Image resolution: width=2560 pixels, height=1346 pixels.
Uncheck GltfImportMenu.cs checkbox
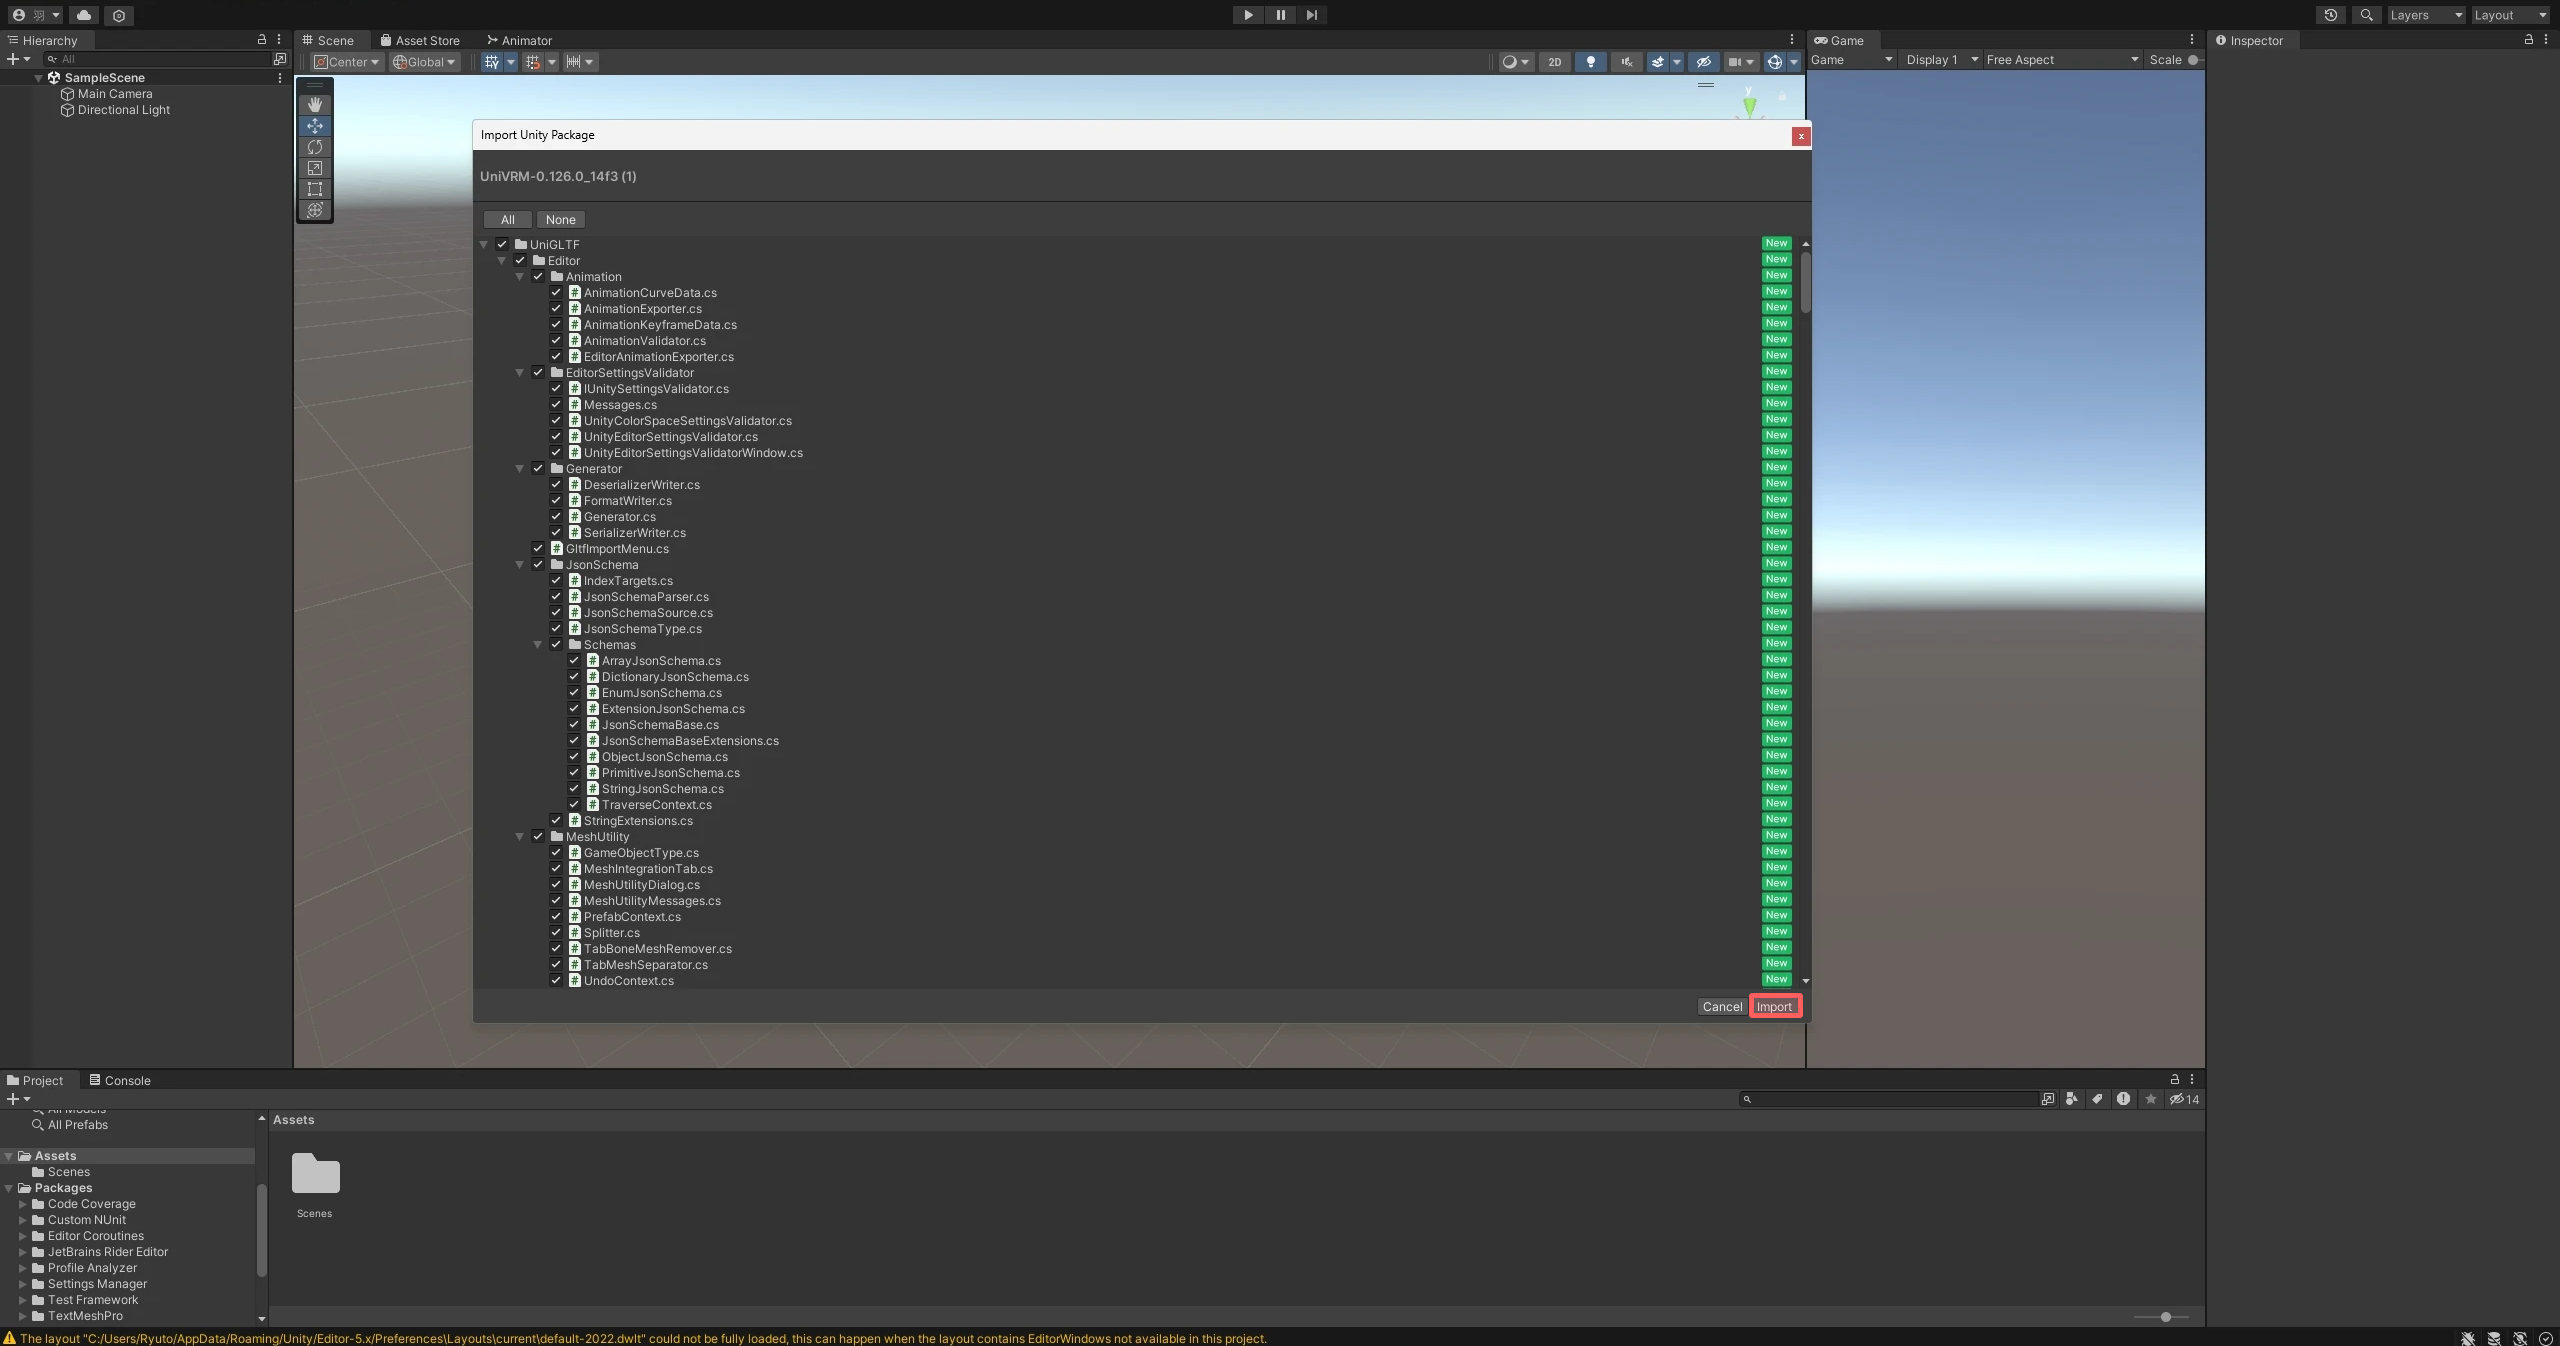click(x=538, y=548)
